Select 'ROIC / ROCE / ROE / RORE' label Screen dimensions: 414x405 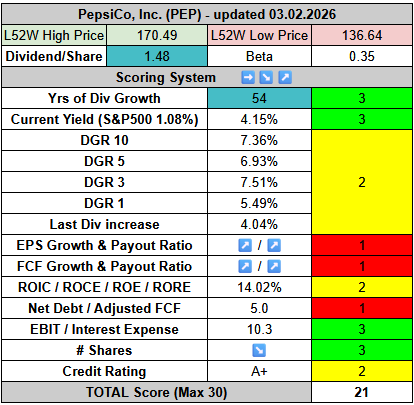104,287
